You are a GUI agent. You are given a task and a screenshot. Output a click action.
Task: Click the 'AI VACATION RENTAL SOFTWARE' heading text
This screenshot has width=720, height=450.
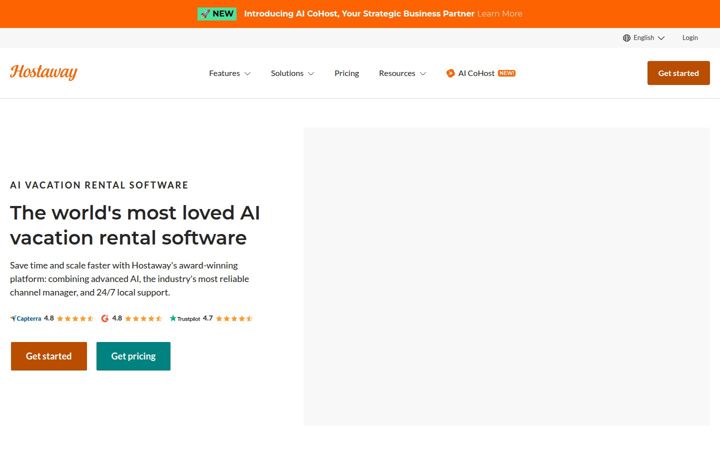[99, 185]
